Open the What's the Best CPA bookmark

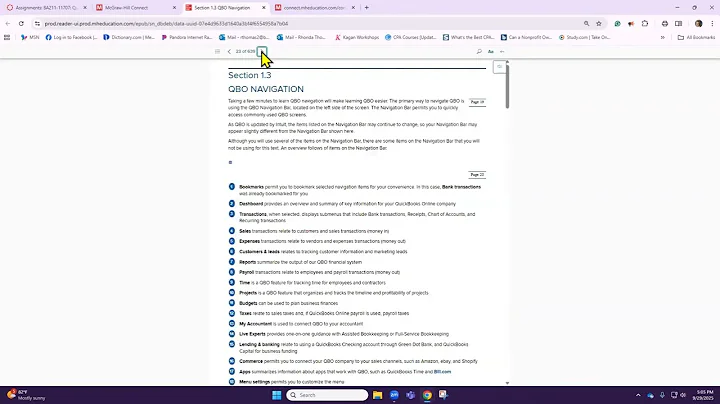pos(468,37)
